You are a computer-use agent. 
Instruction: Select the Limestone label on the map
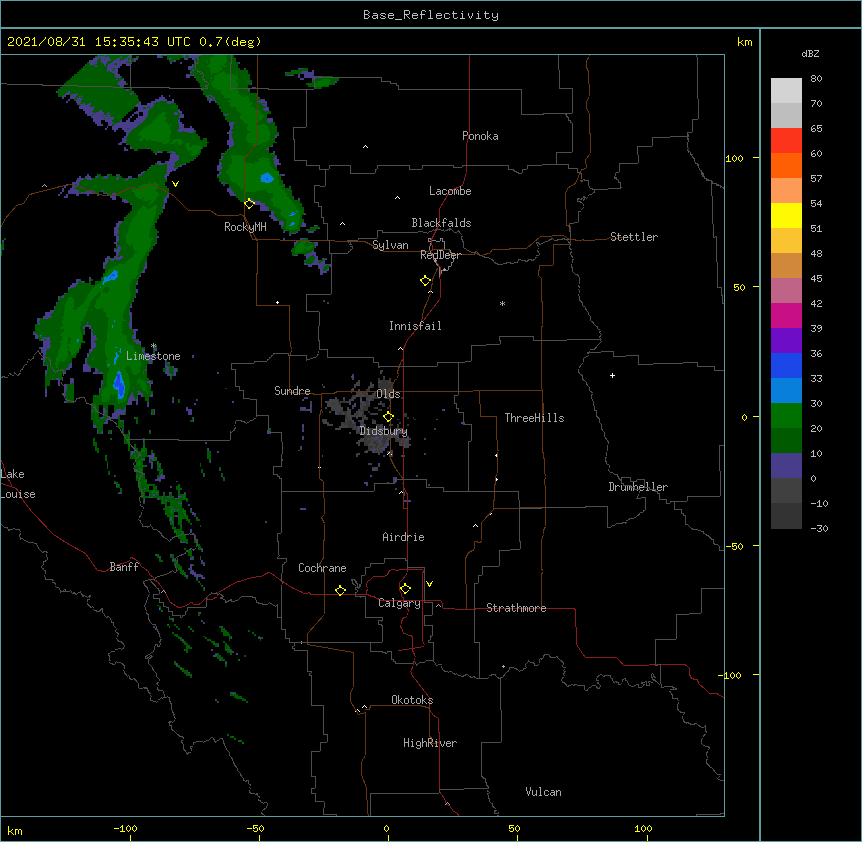tap(153, 356)
